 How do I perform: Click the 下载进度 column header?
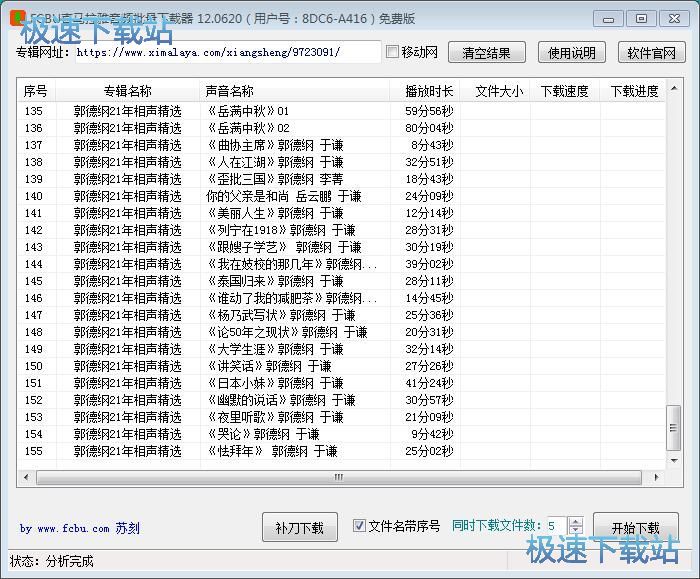(x=634, y=92)
